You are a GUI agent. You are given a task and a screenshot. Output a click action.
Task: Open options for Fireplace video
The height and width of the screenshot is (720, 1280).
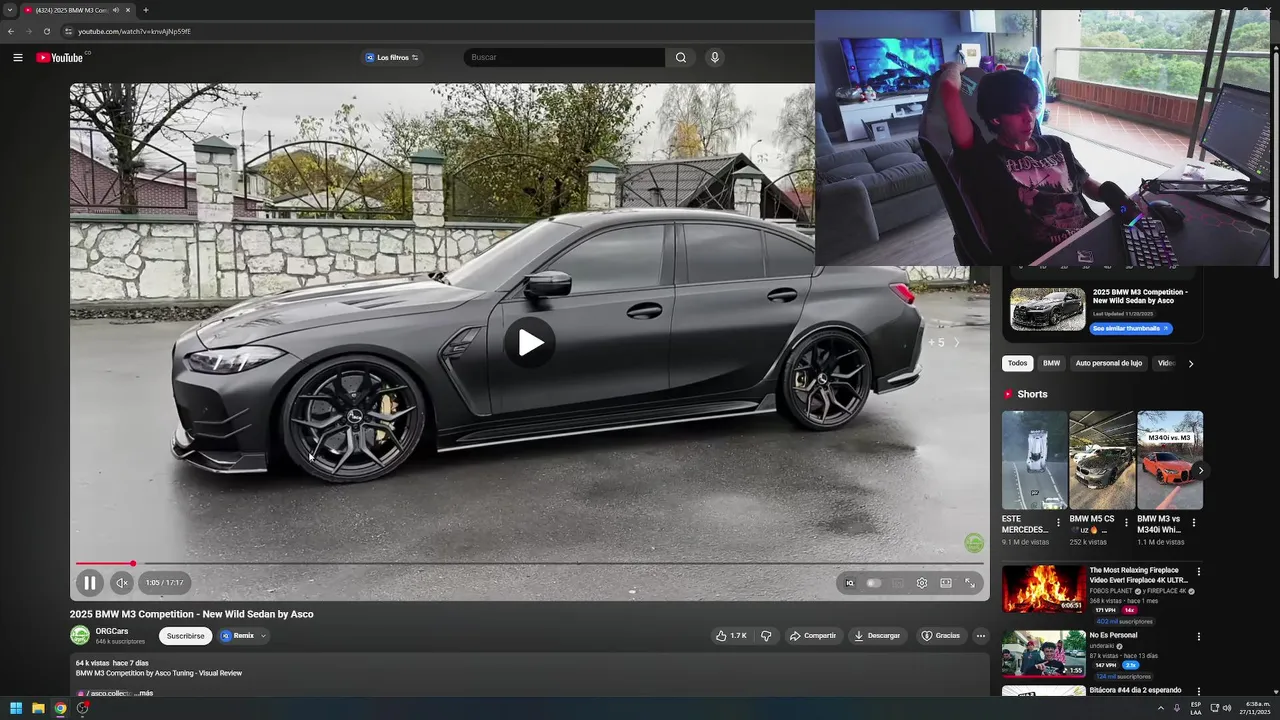1199,572
